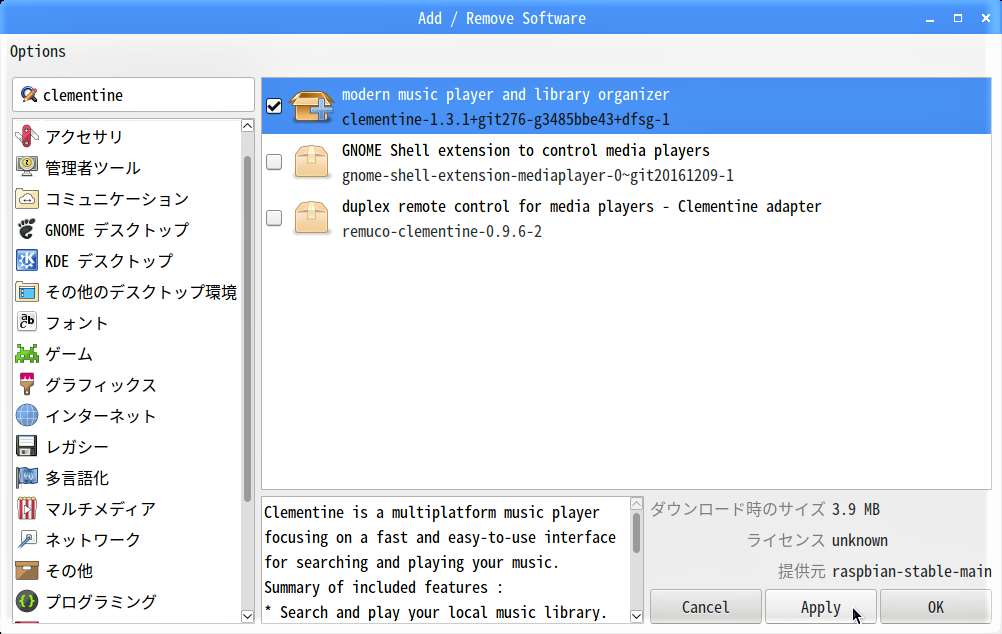
Task: Select 'GNOME Shell extension to control media players'
Action: [626, 162]
